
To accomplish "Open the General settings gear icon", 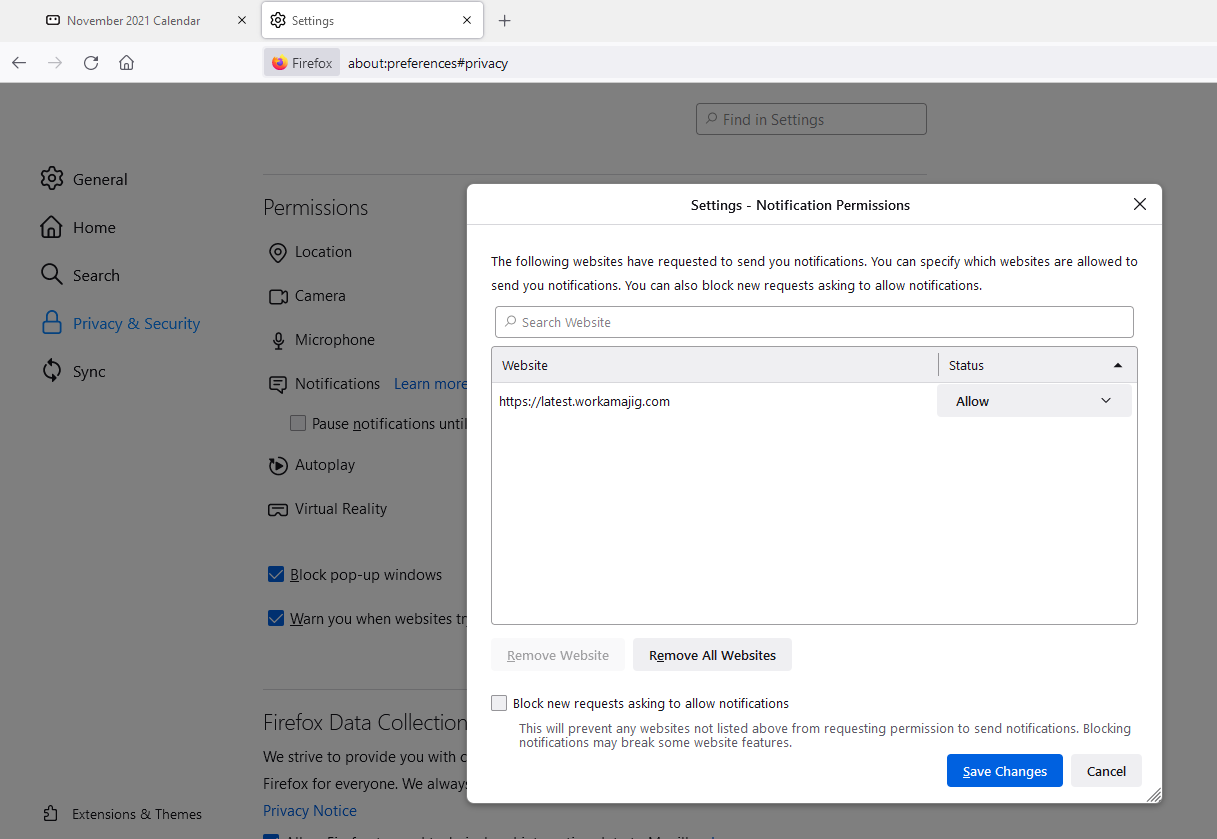I will point(51,179).
